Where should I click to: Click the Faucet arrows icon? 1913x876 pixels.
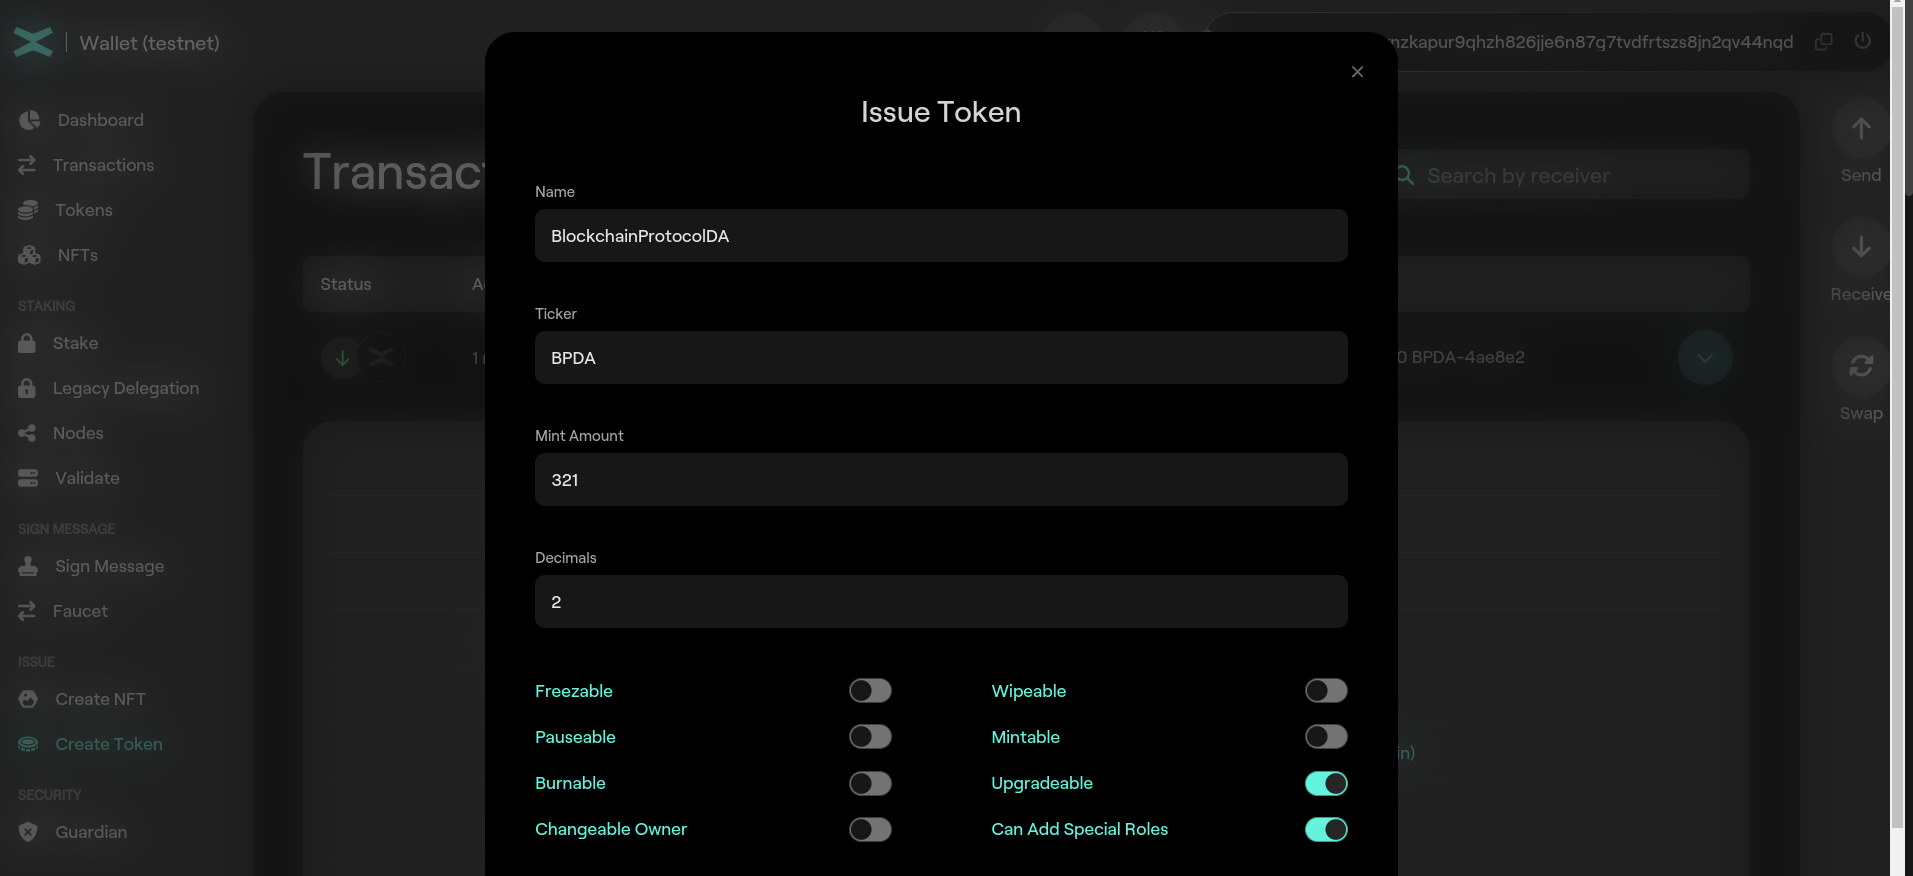(27, 611)
